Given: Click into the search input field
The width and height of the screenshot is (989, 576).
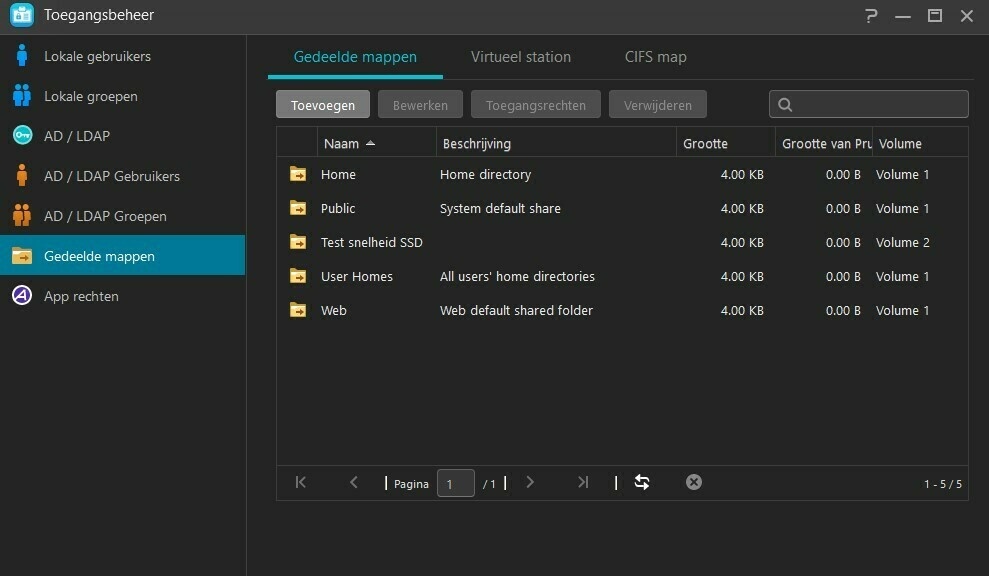Looking at the screenshot, I should pos(869,104).
